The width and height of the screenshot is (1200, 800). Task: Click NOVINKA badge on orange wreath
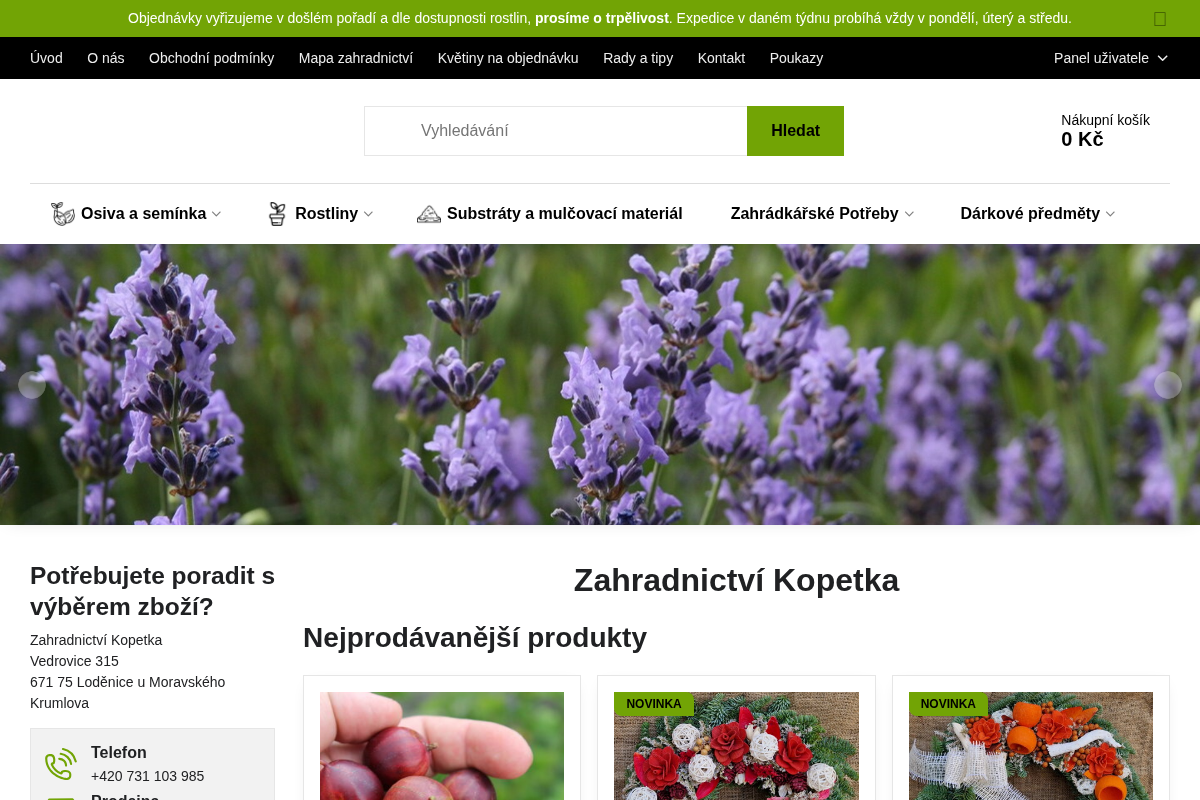[948, 704]
